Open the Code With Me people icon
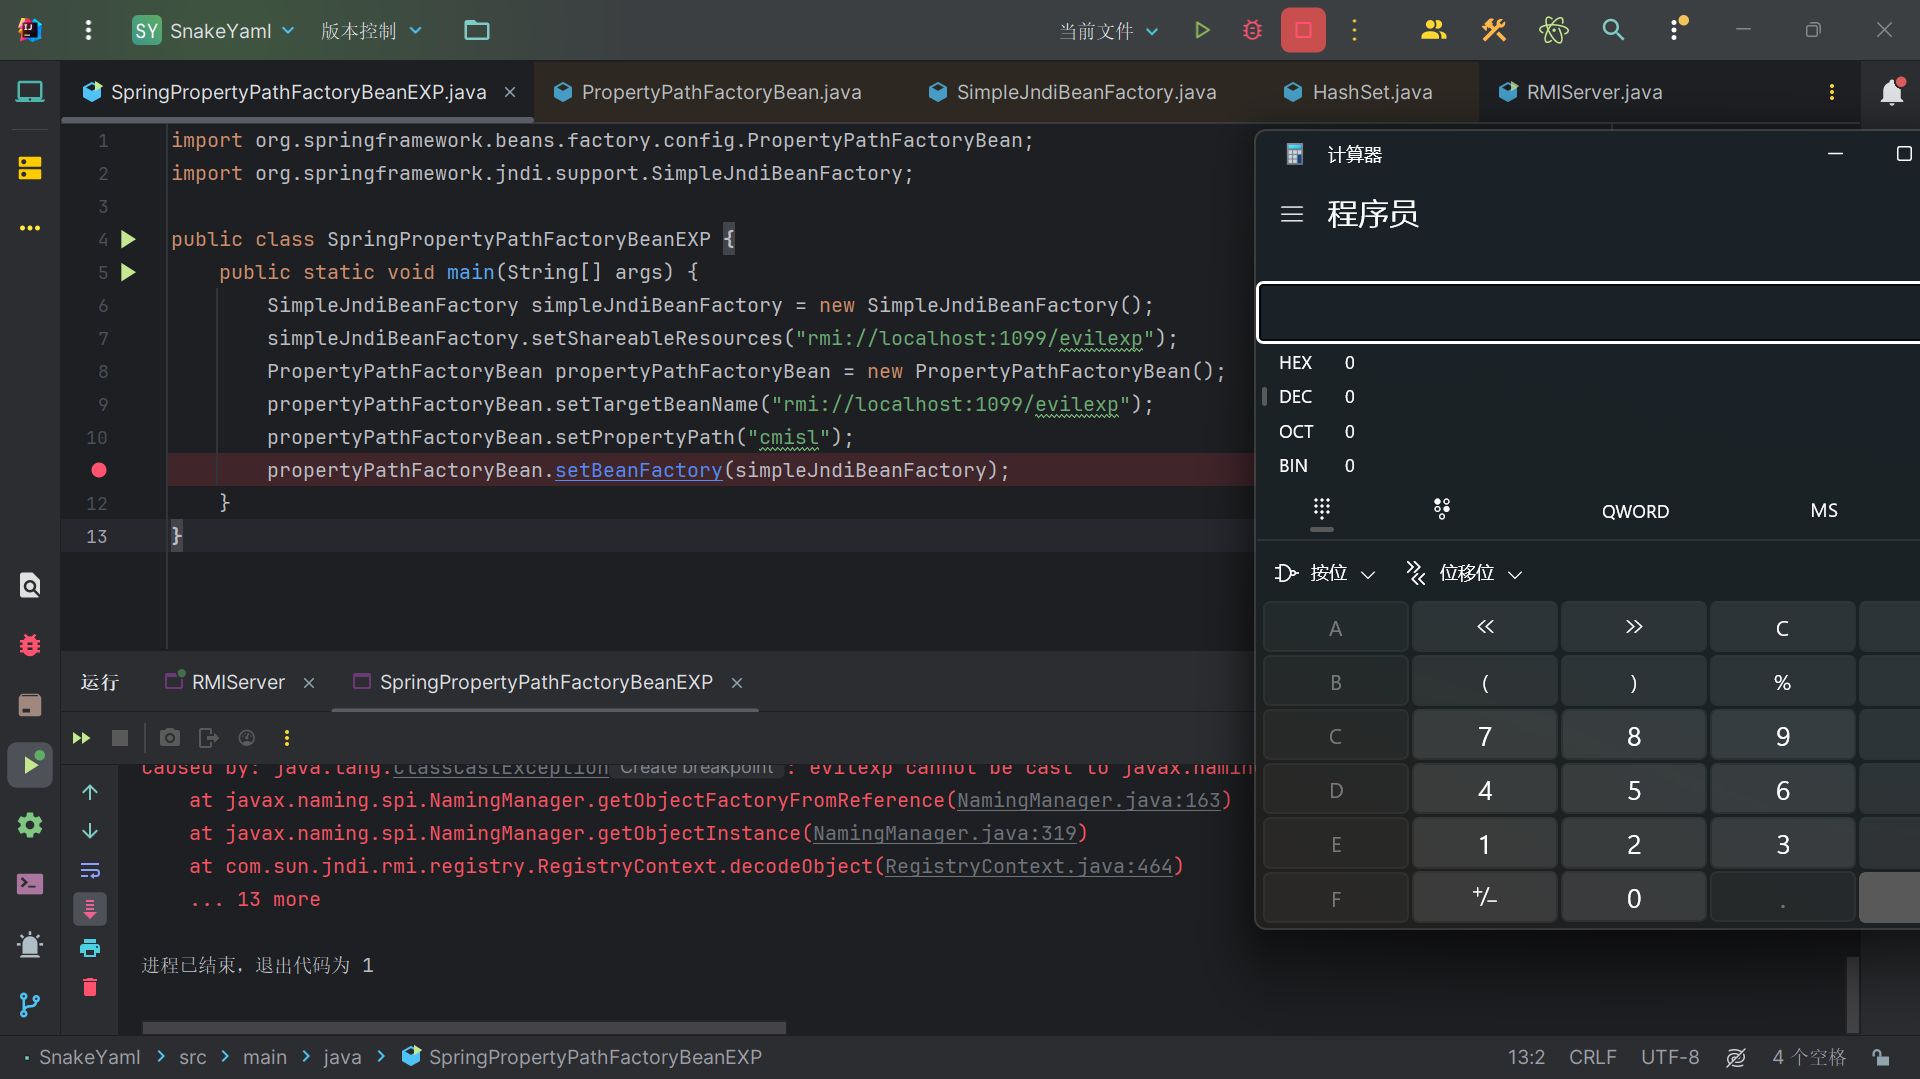 pyautogui.click(x=1433, y=30)
